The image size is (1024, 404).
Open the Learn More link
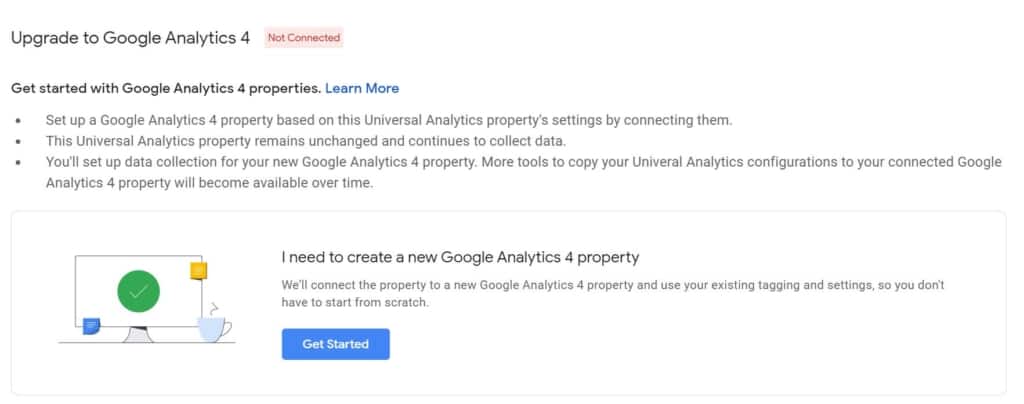coord(362,88)
